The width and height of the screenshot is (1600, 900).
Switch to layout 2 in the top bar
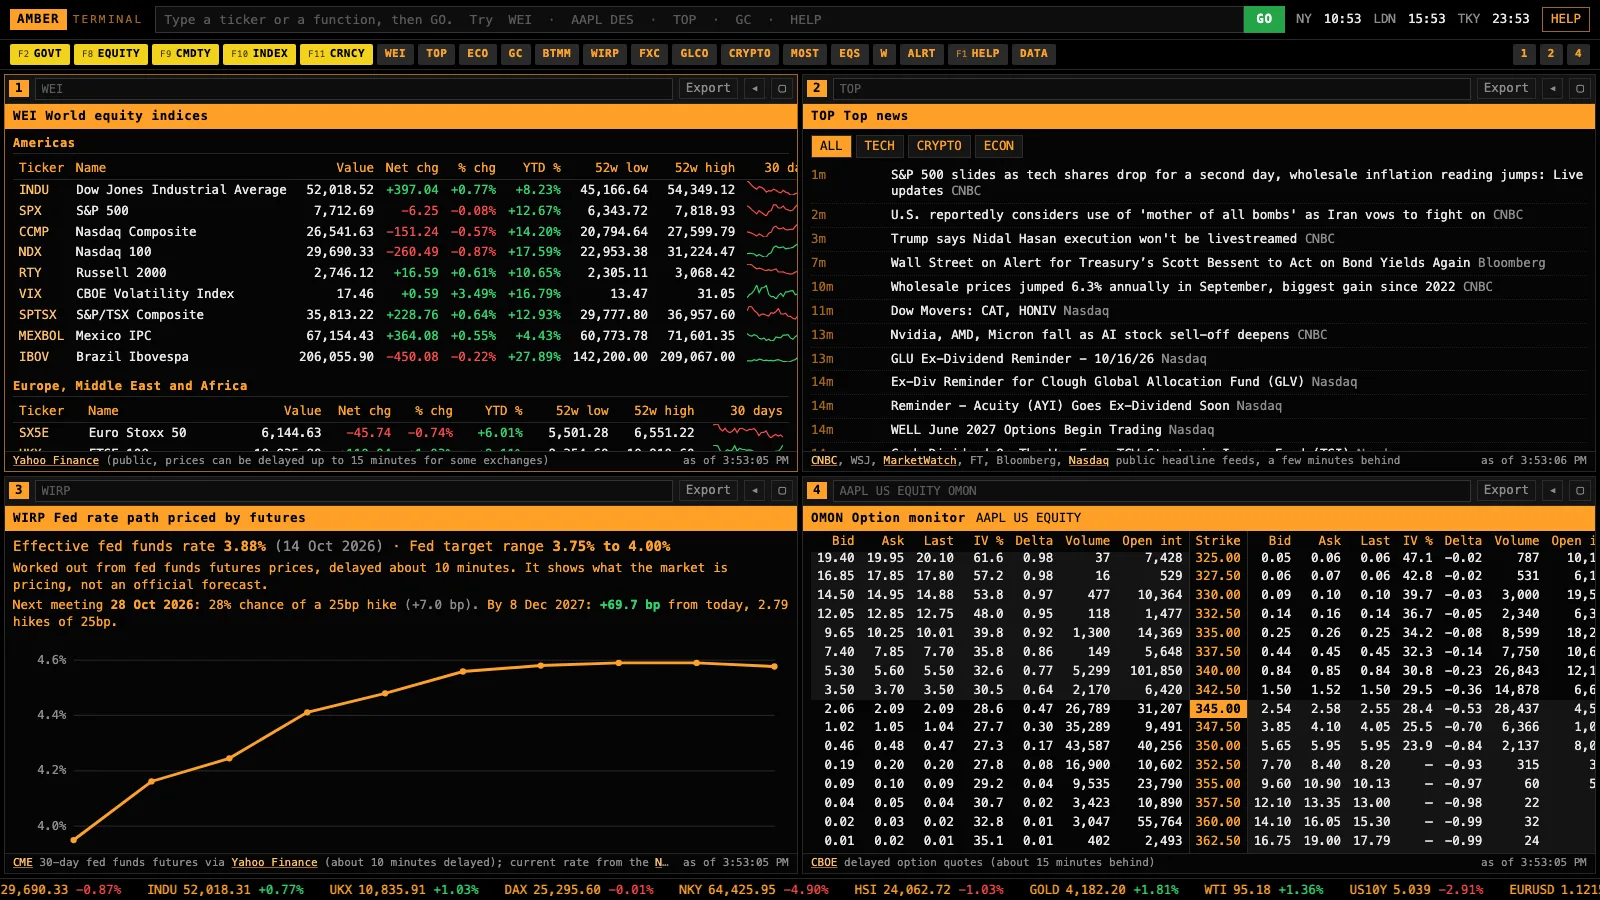[1551, 54]
